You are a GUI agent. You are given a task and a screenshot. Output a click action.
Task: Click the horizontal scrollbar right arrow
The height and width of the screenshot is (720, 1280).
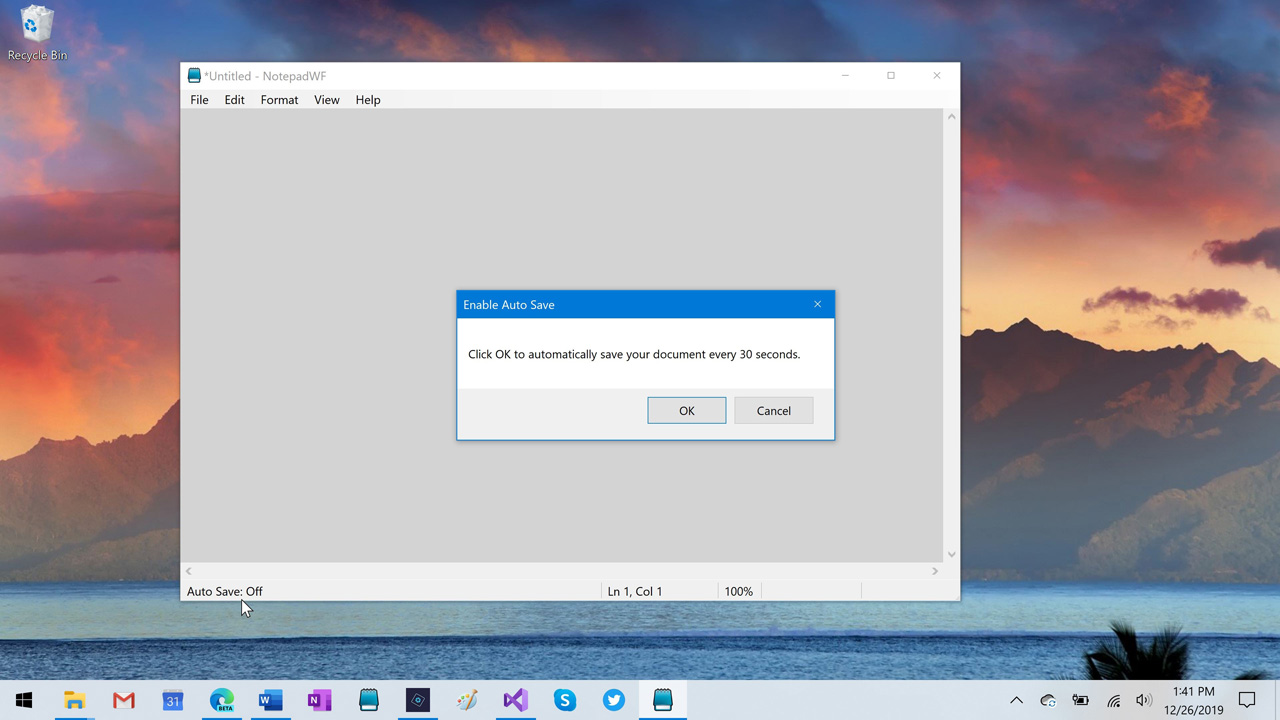tap(935, 571)
